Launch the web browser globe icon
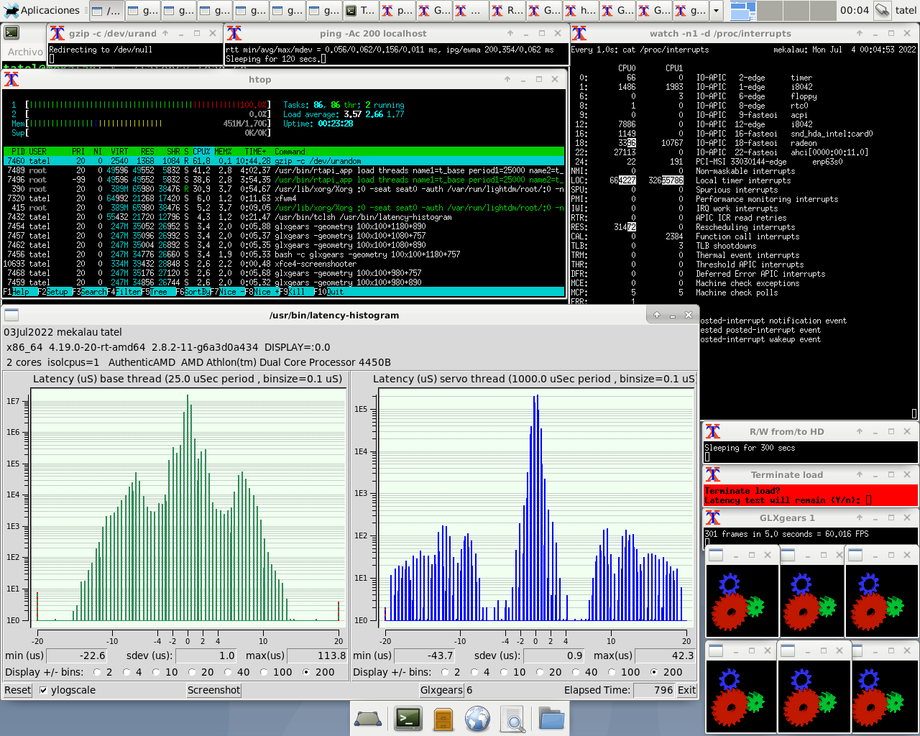The image size is (920, 736). tap(477, 718)
